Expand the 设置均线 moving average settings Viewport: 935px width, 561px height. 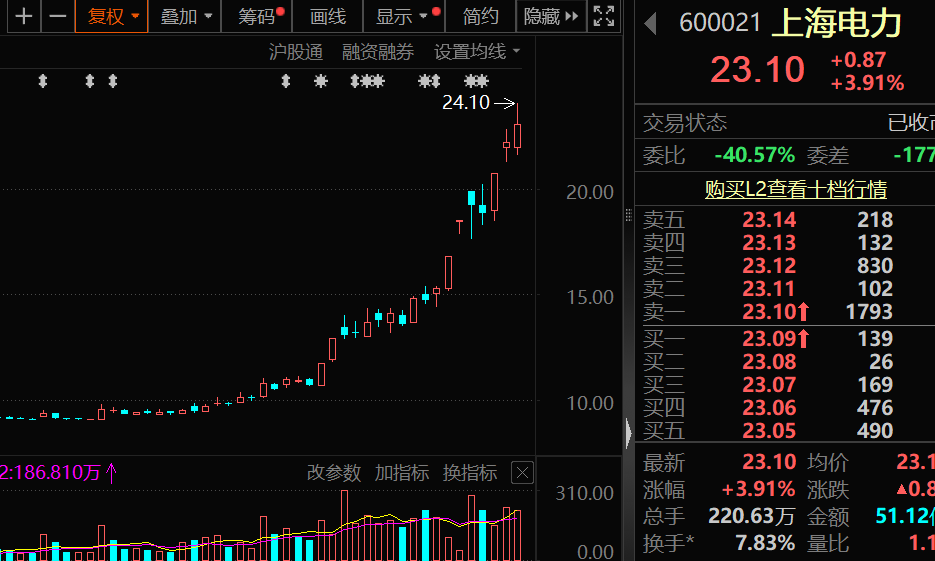477,52
